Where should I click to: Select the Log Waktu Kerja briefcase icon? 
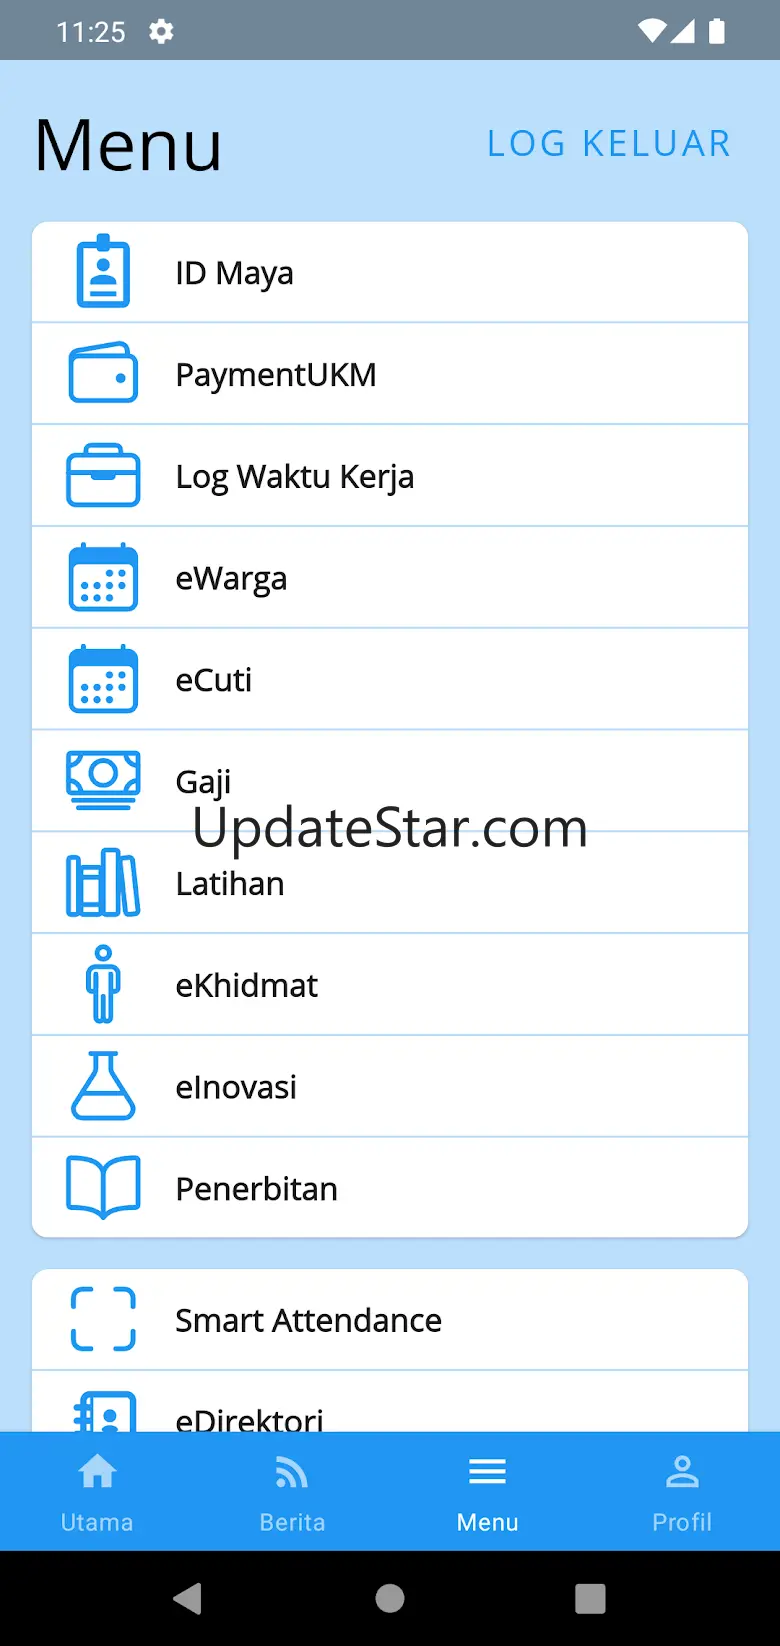point(103,475)
